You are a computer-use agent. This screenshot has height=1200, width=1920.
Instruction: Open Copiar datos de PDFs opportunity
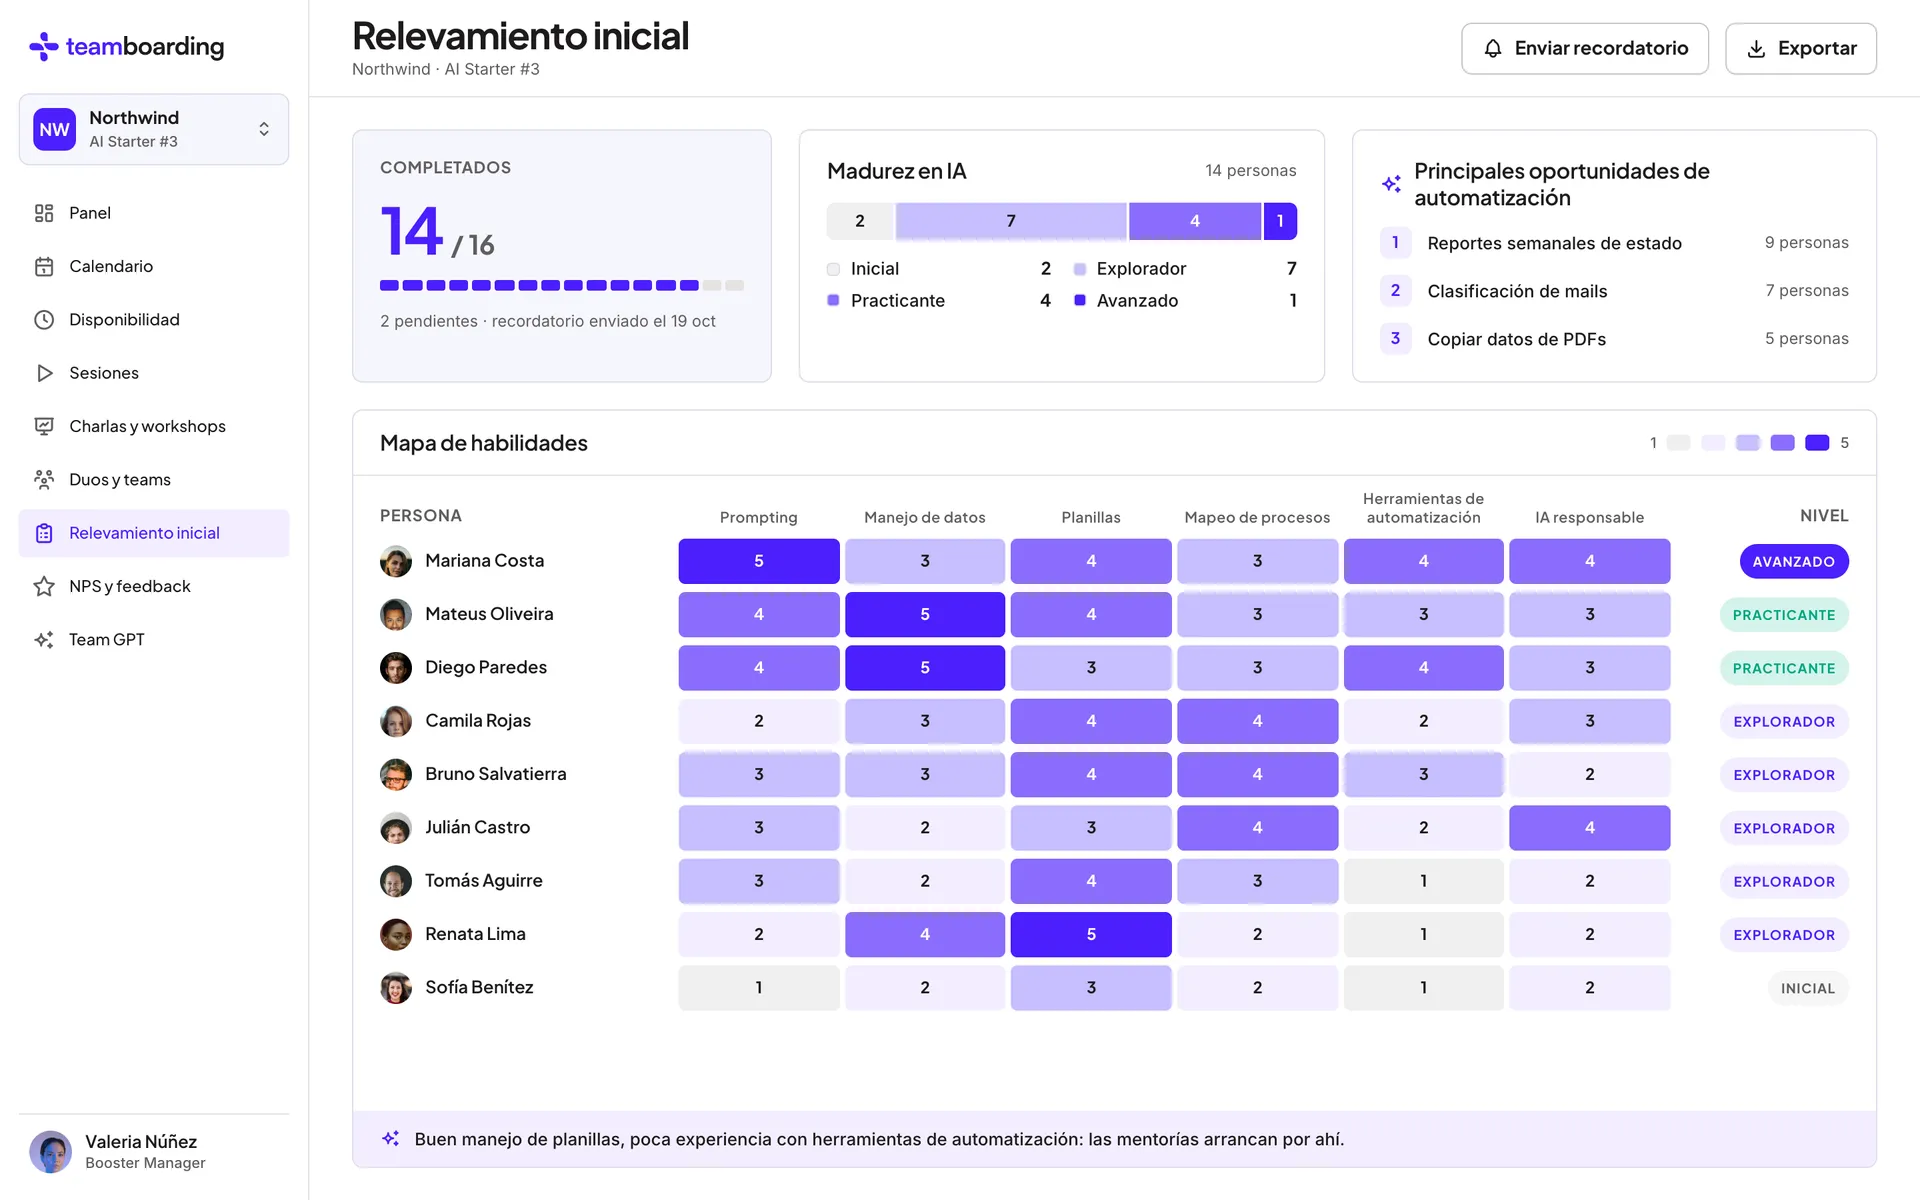[1614, 339]
